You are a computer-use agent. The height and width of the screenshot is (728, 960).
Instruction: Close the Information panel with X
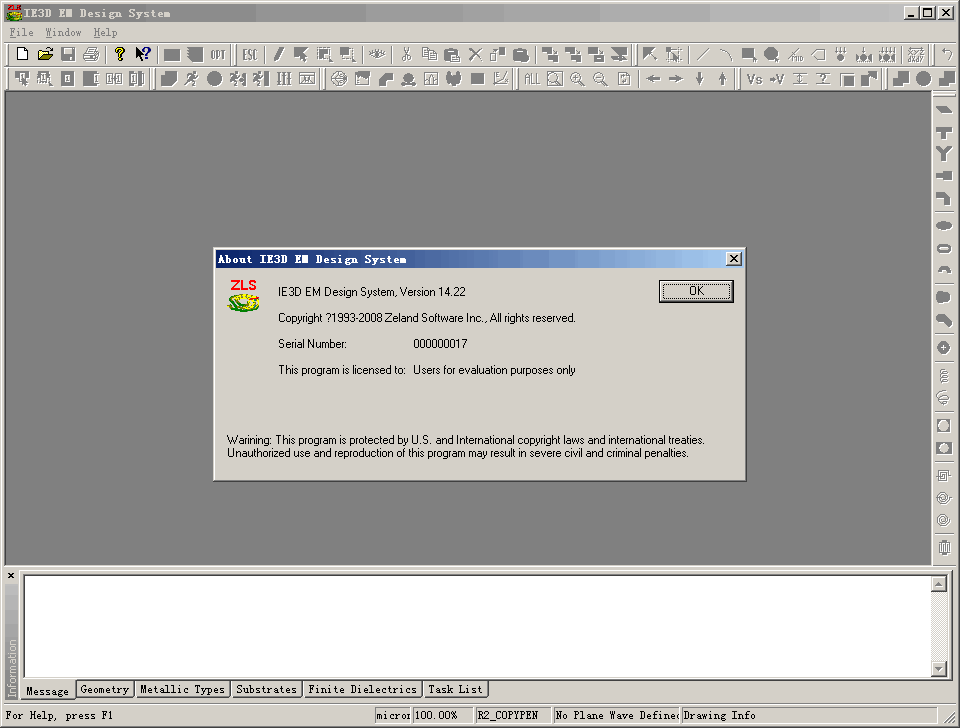coord(11,576)
